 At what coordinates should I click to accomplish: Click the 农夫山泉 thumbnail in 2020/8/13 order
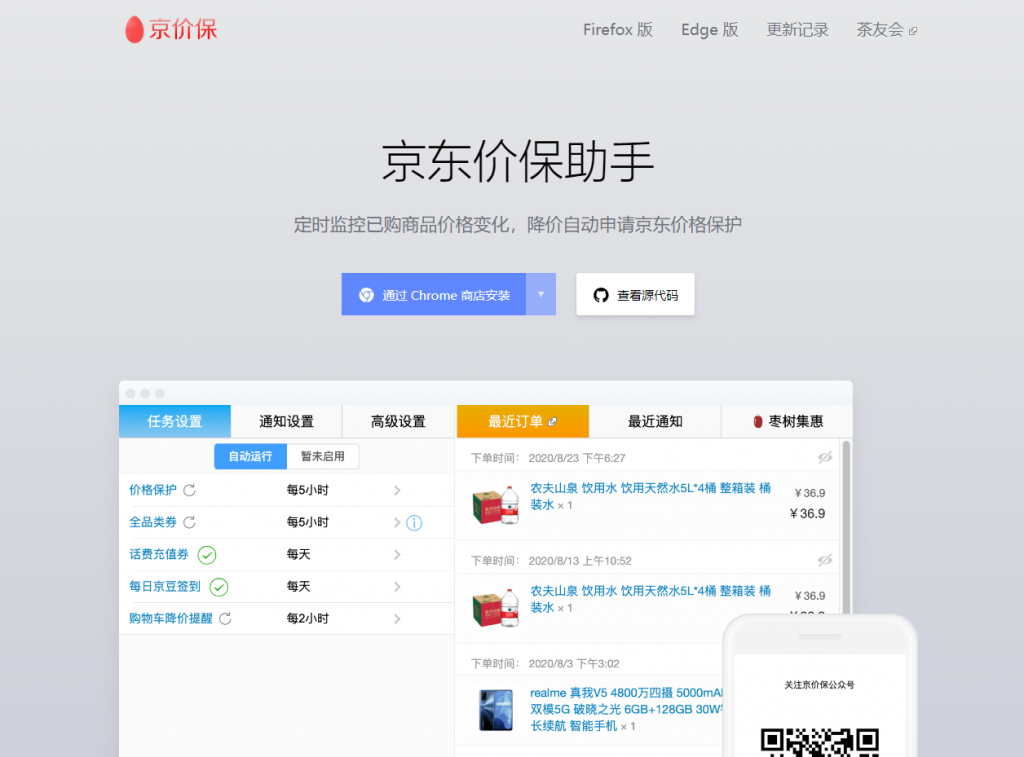[x=496, y=607]
